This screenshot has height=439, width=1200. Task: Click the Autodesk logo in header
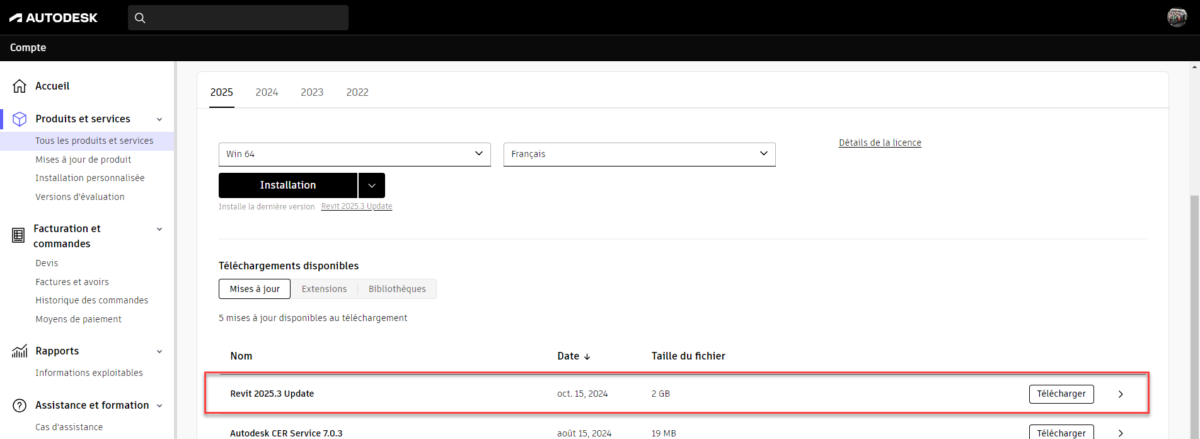point(55,17)
